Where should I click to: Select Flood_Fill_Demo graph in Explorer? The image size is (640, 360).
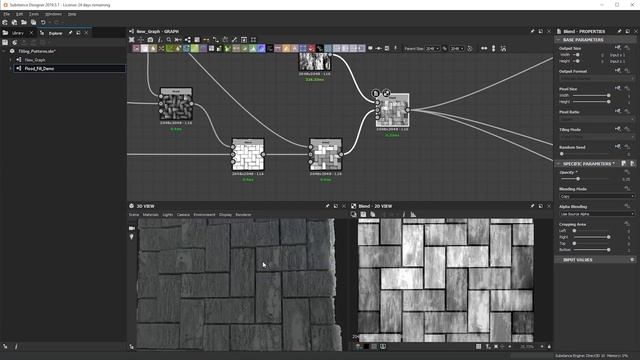click(39, 69)
